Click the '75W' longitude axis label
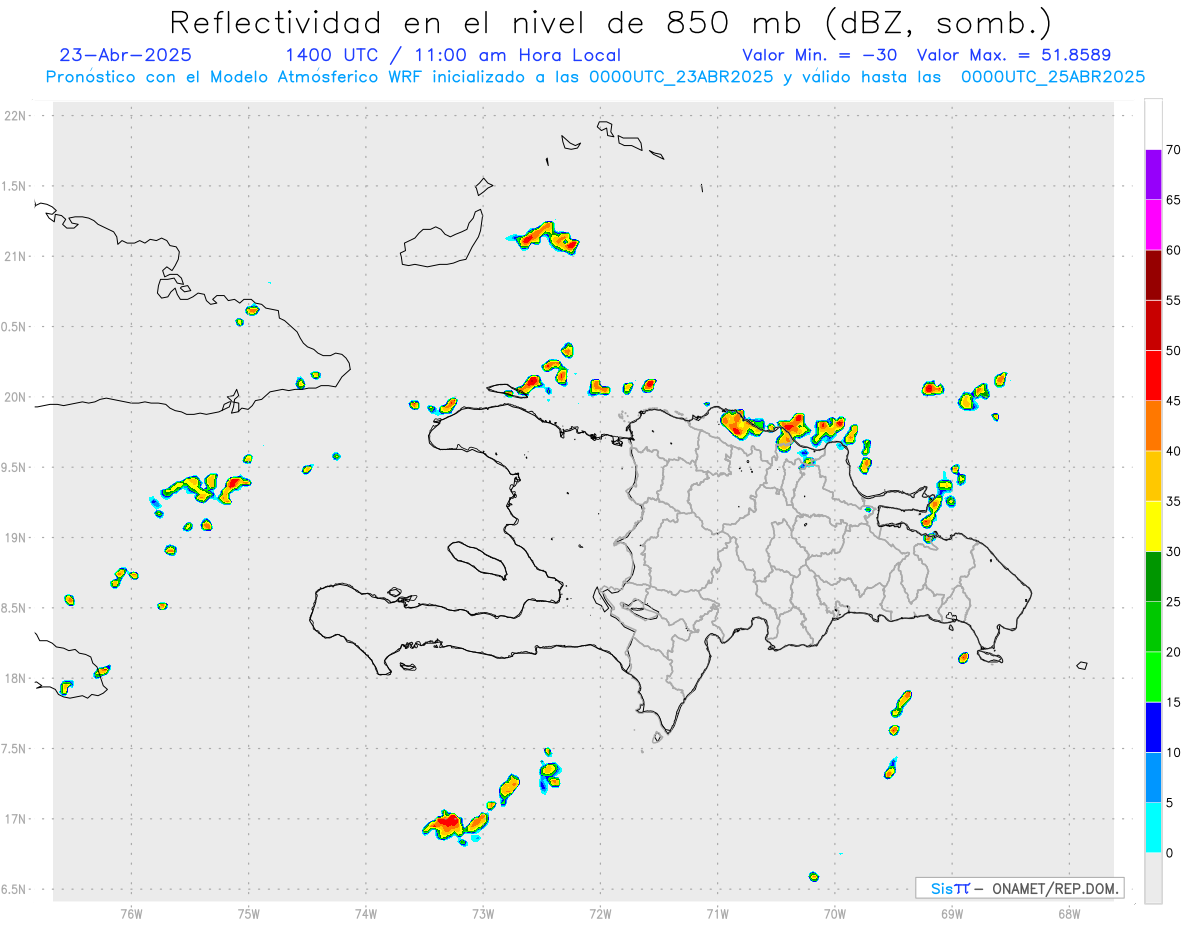 (x=249, y=913)
